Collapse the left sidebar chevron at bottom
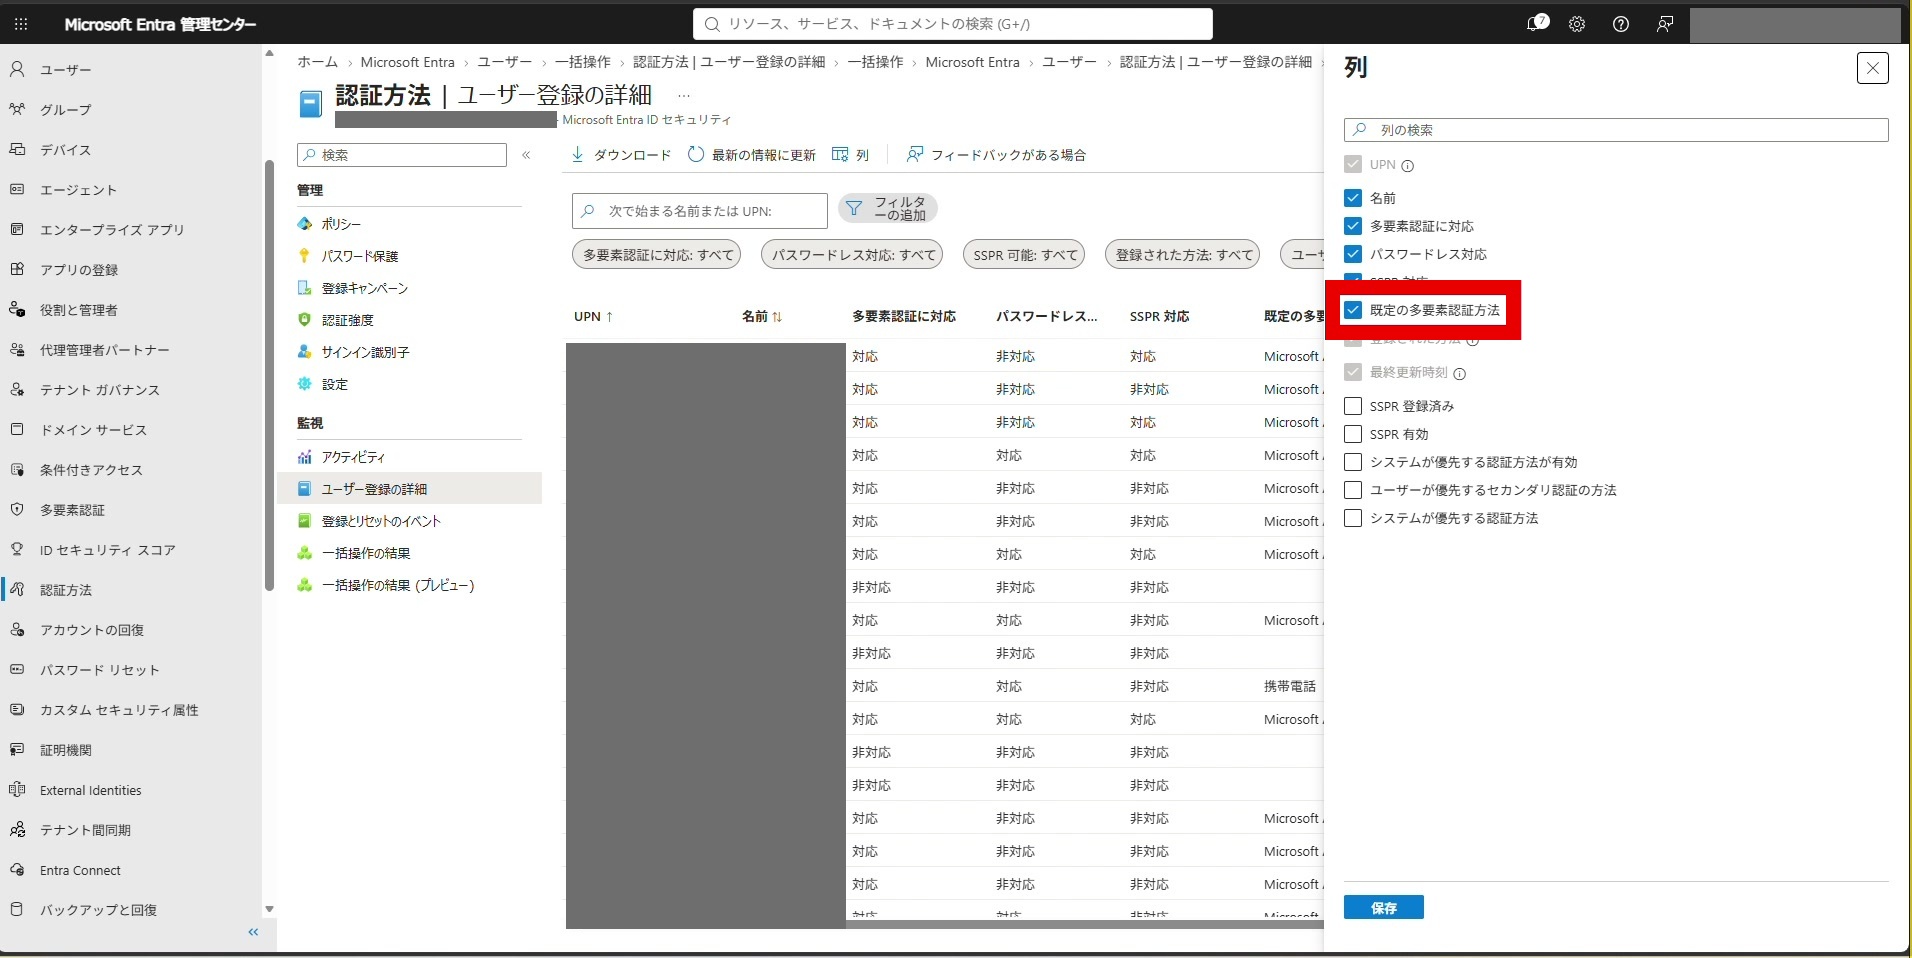The height and width of the screenshot is (958, 1912). pyautogui.click(x=253, y=932)
